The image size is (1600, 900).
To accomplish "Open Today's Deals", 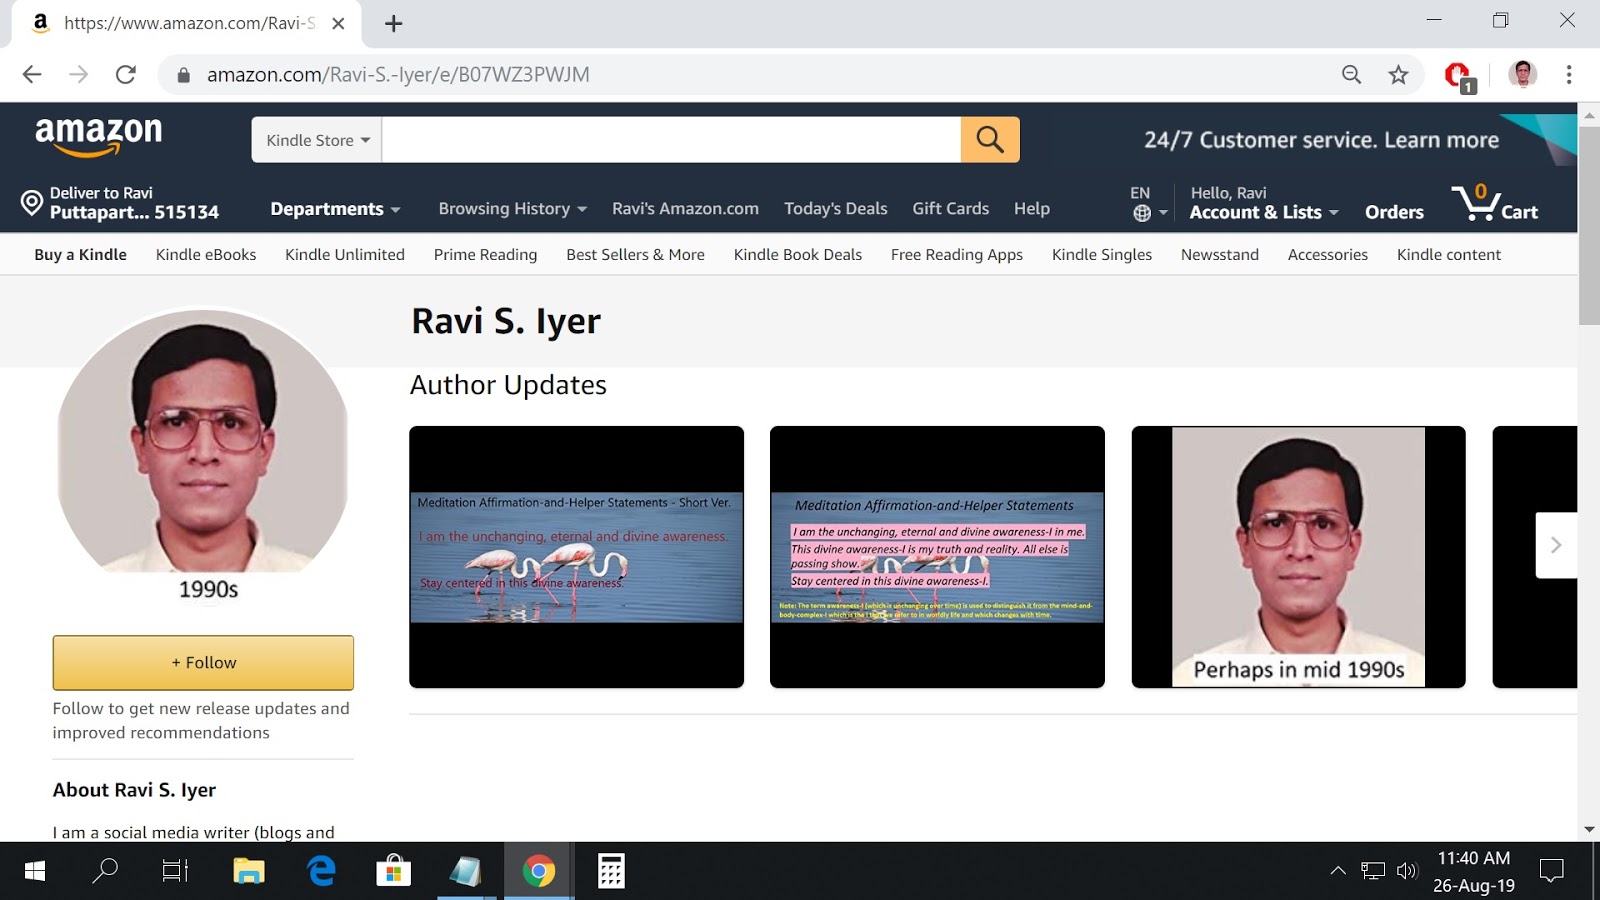I will 836,209.
